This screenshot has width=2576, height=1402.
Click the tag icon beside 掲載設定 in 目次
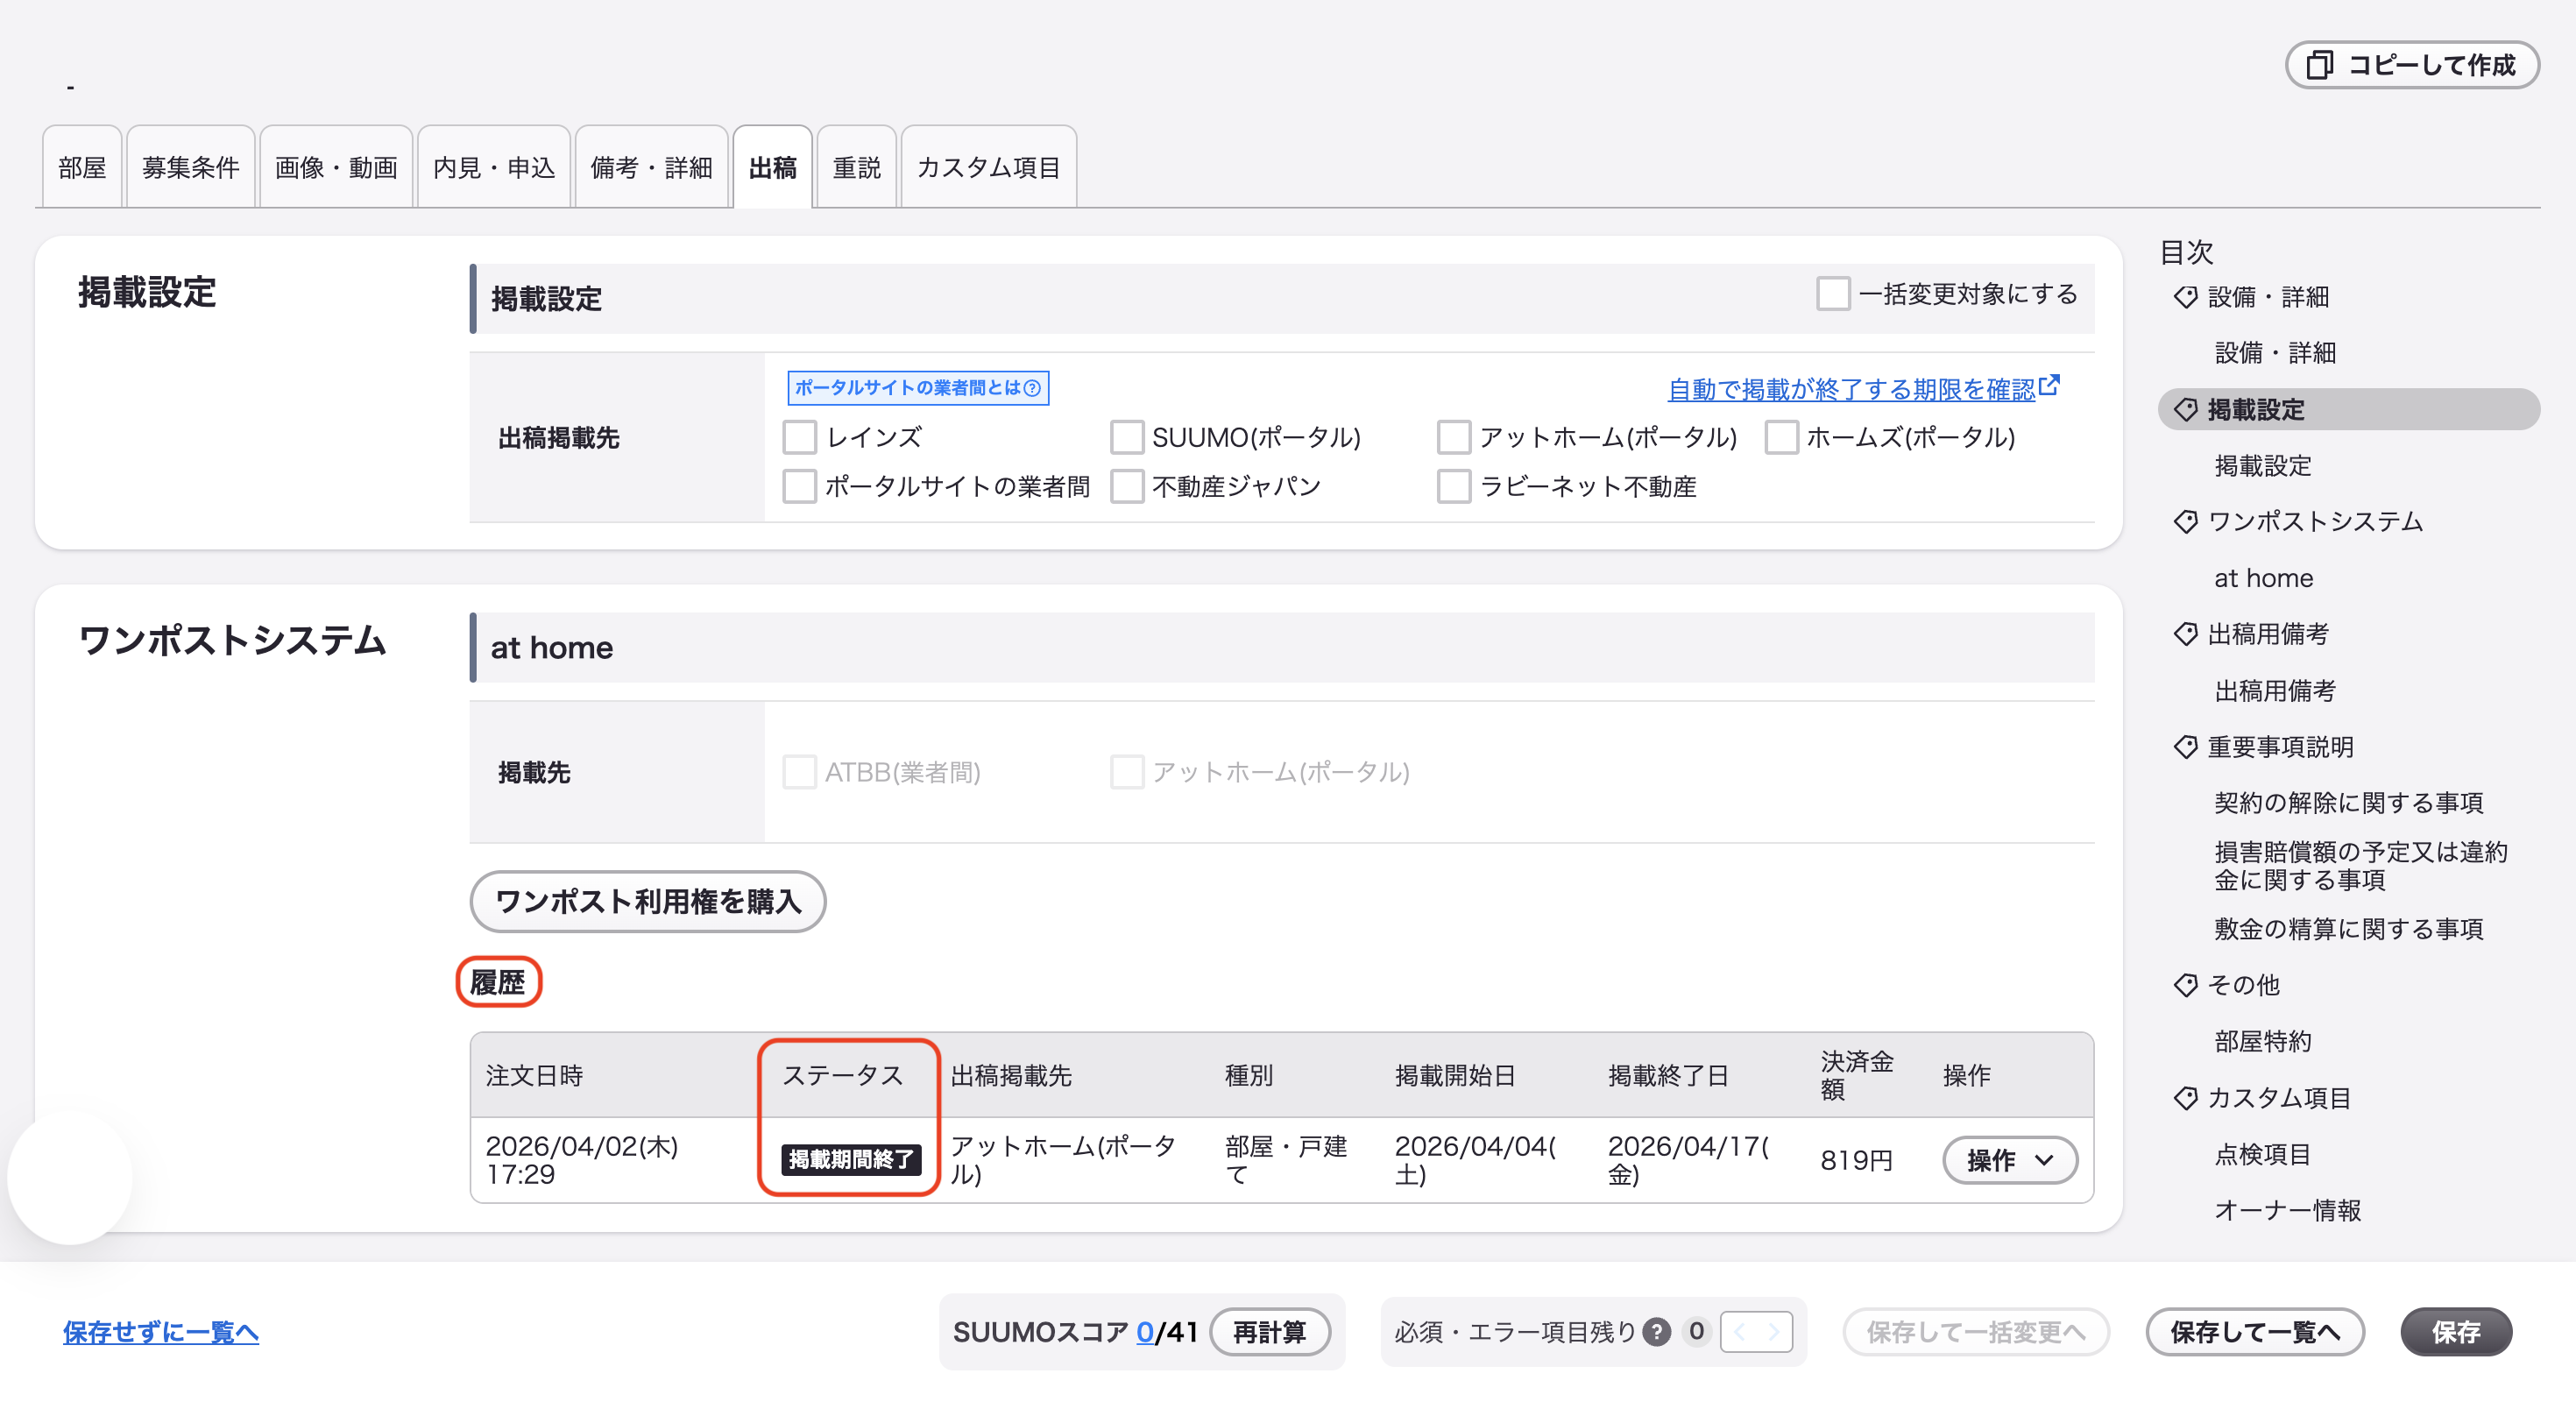pyautogui.click(x=2185, y=410)
